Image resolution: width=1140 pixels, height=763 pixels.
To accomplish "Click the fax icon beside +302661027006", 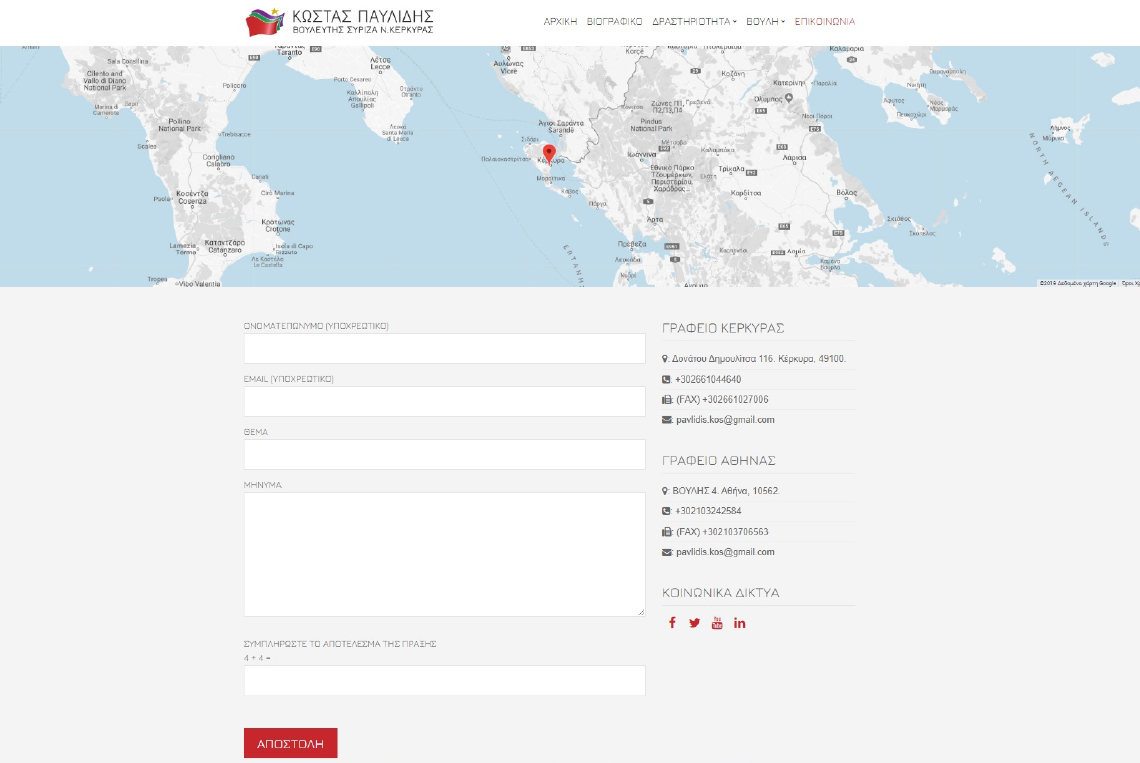I will click(x=667, y=399).
